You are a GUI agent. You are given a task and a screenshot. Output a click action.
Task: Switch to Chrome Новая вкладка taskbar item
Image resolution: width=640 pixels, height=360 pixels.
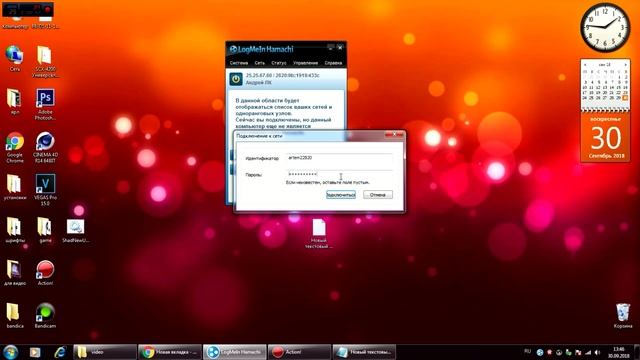point(170,352)
